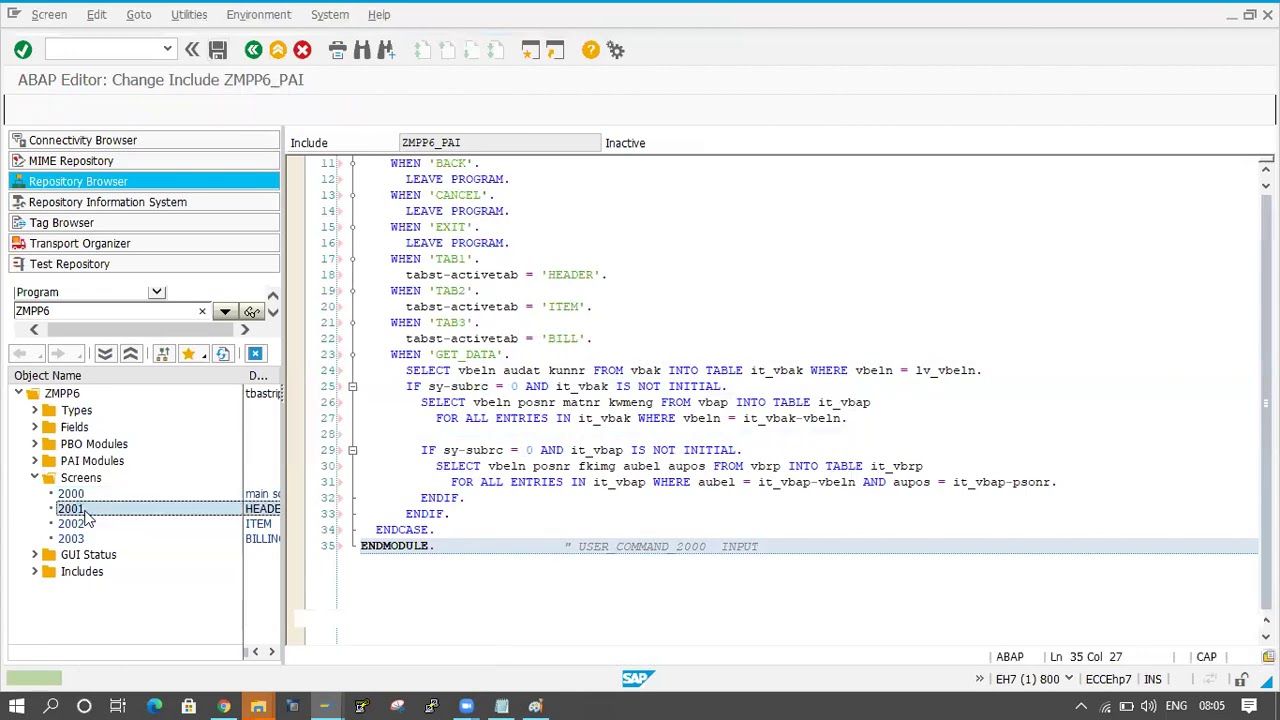Open the System menu
Screen dimensions: 1280x720
329,15
